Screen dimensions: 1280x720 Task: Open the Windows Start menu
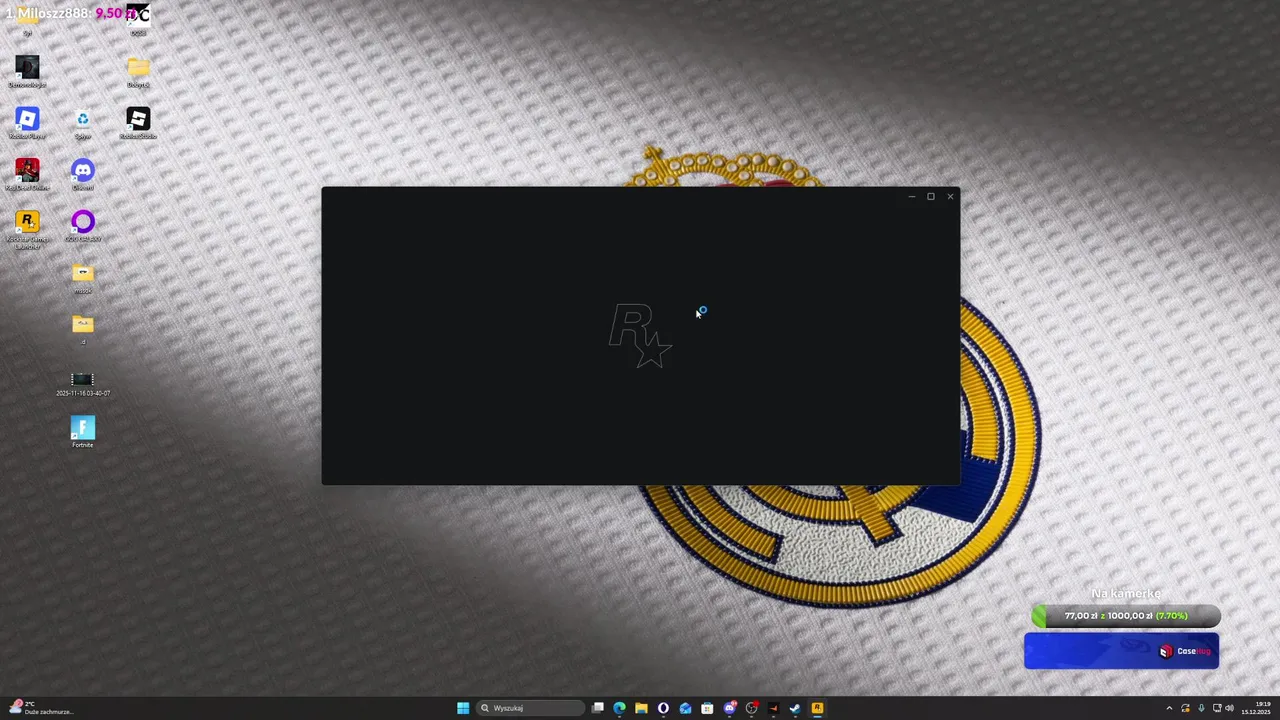pyautogui.click(x=463, y=708)
